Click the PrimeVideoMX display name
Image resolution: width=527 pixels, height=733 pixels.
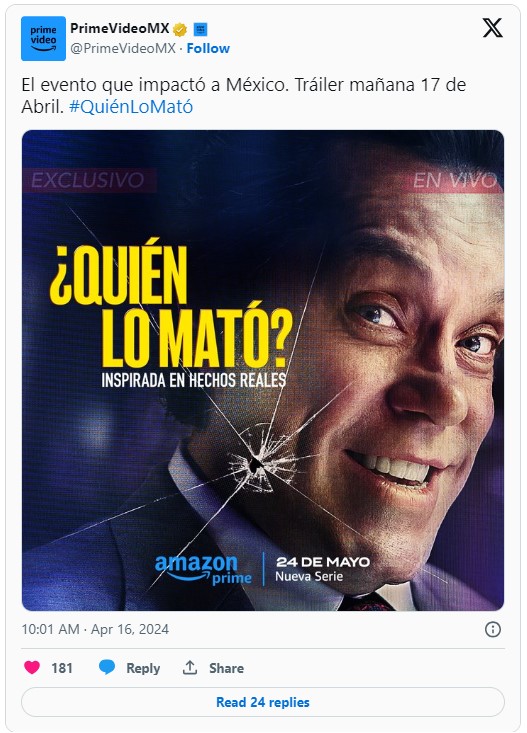point(120,29)
